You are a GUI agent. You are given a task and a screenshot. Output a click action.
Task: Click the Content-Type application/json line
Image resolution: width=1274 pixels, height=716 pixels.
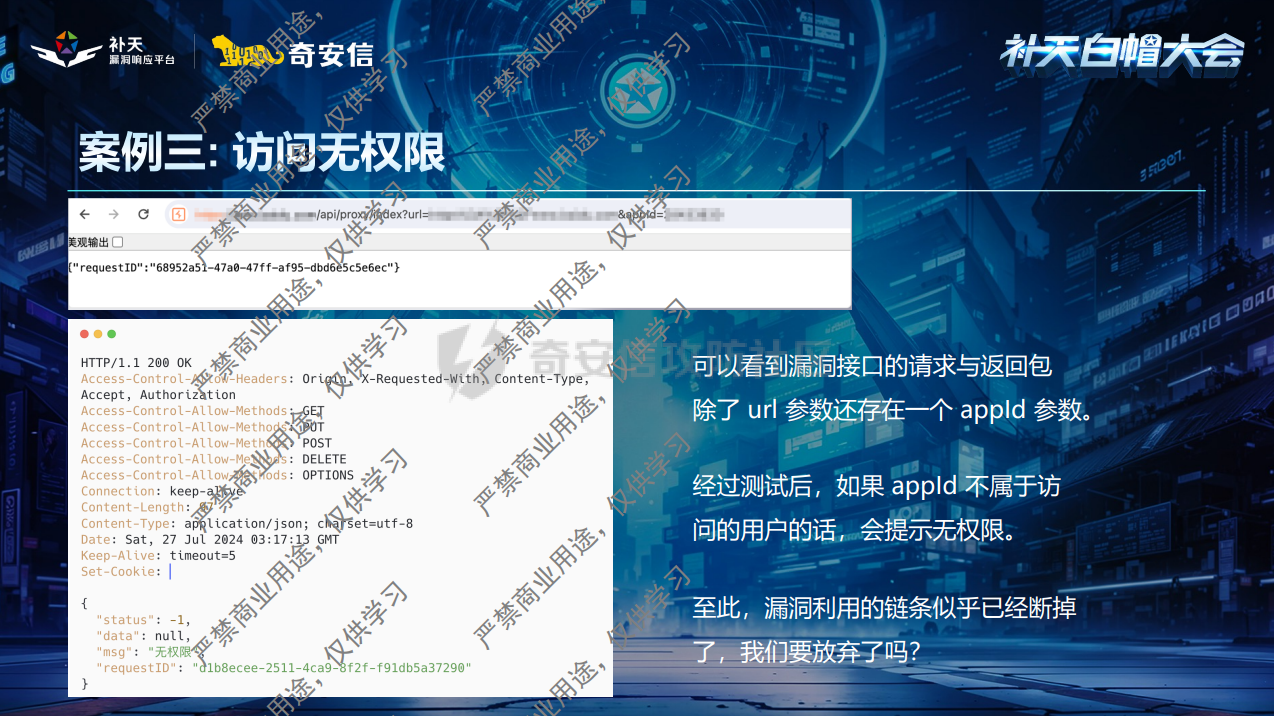point(247,523)
